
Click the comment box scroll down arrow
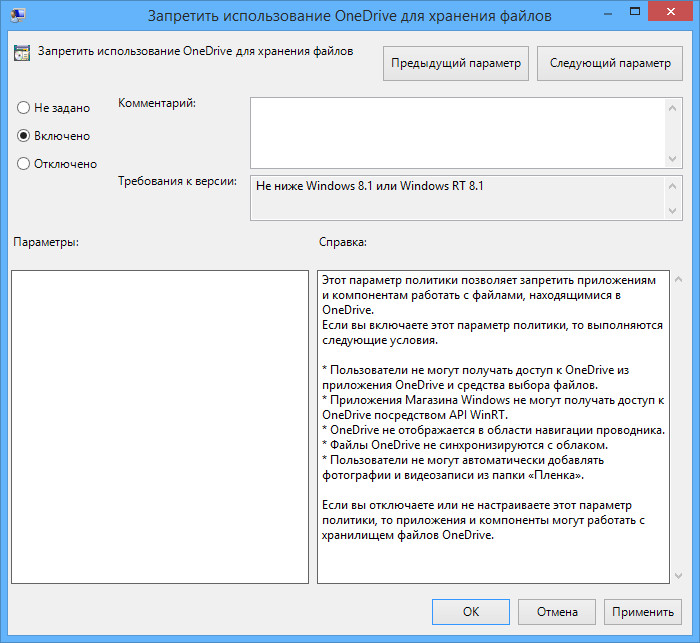(x=673, y=159)
